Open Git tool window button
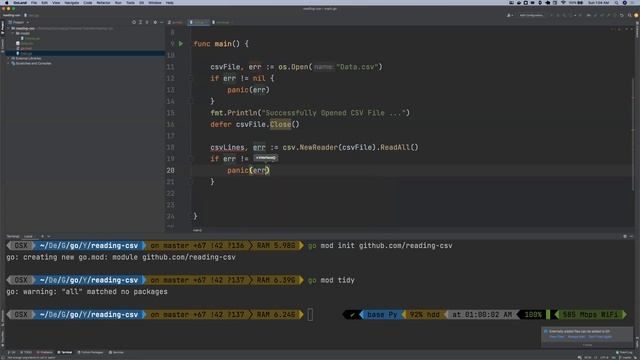This screenshot has height=360, width=640. 12,352
